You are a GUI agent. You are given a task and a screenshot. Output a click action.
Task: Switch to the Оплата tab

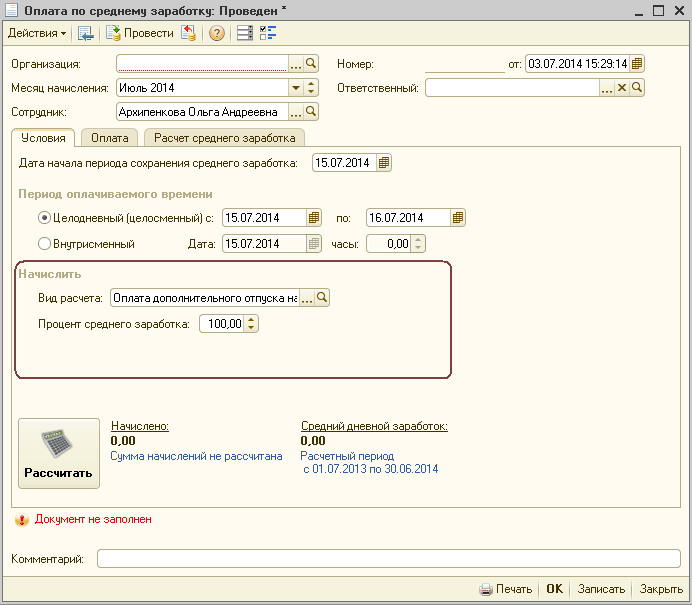109,138
